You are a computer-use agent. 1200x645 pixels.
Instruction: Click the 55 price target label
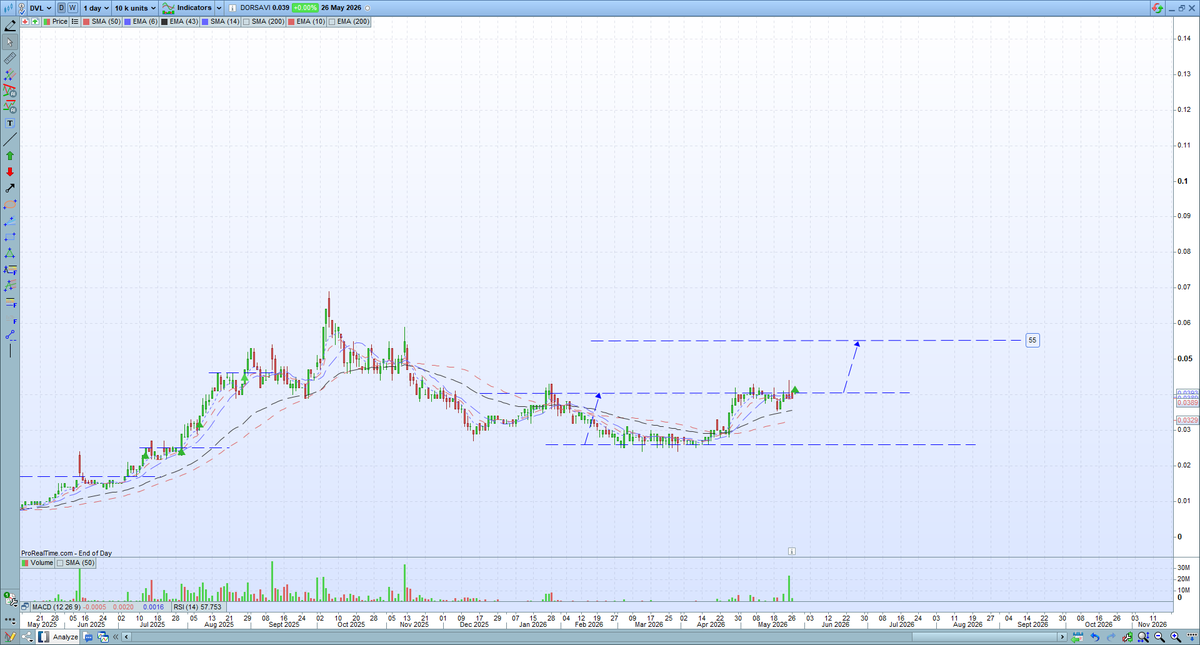1033,340
